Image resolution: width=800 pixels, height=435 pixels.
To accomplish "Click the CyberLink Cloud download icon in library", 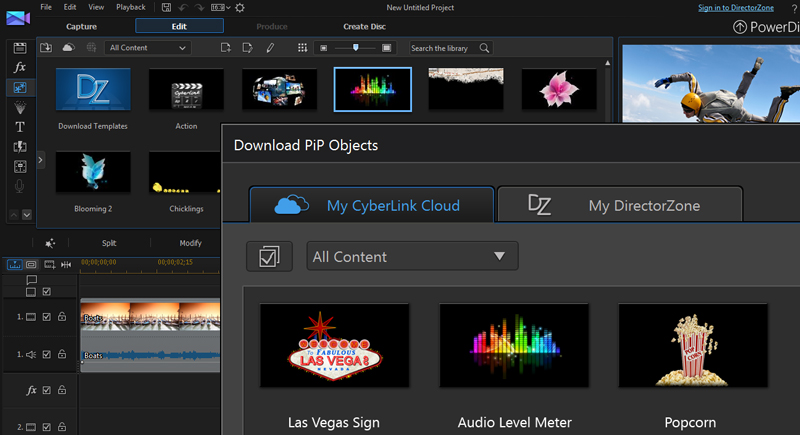I will coord(68,47).
